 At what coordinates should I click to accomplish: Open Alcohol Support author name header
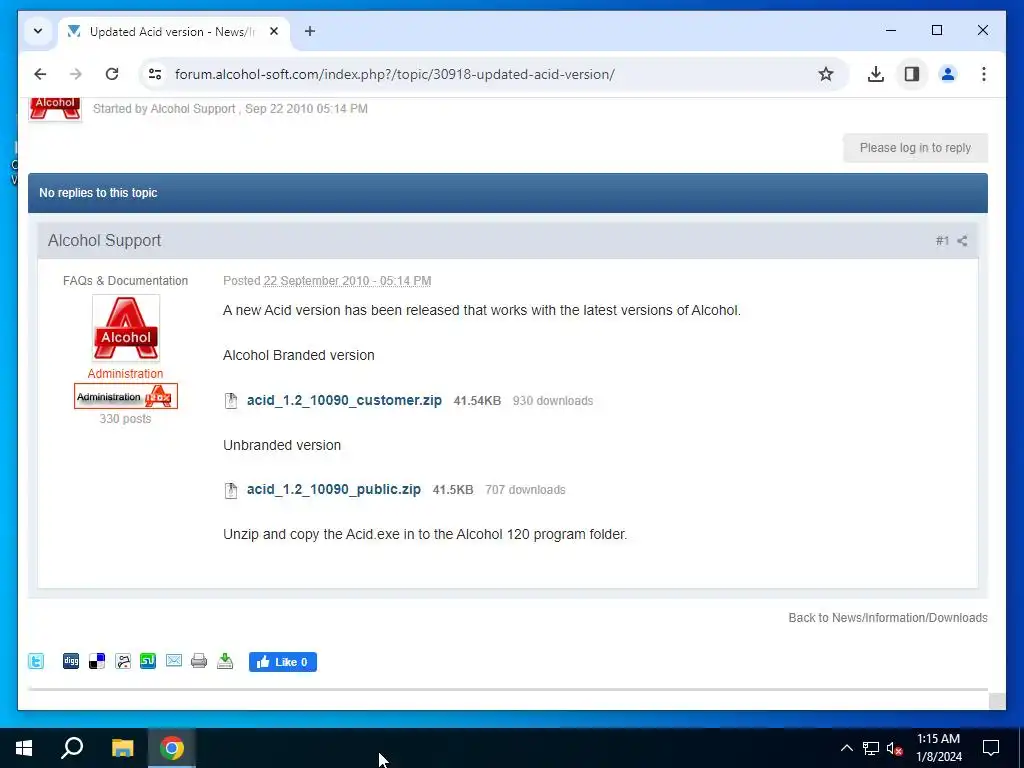click(x=104, y=240)
